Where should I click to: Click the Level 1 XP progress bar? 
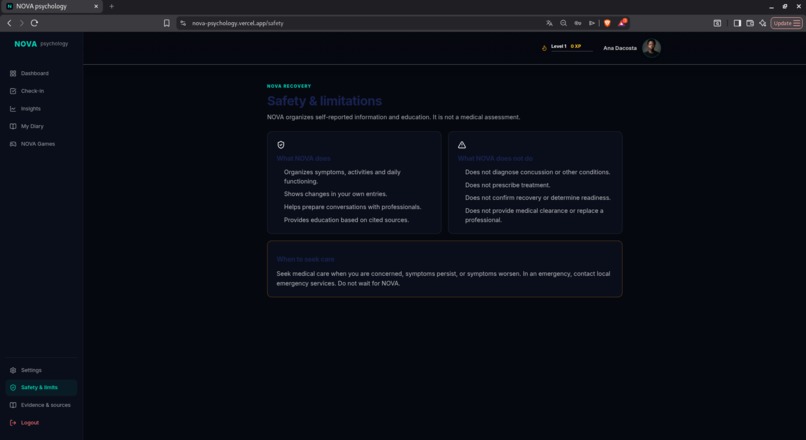click(572, 51)
